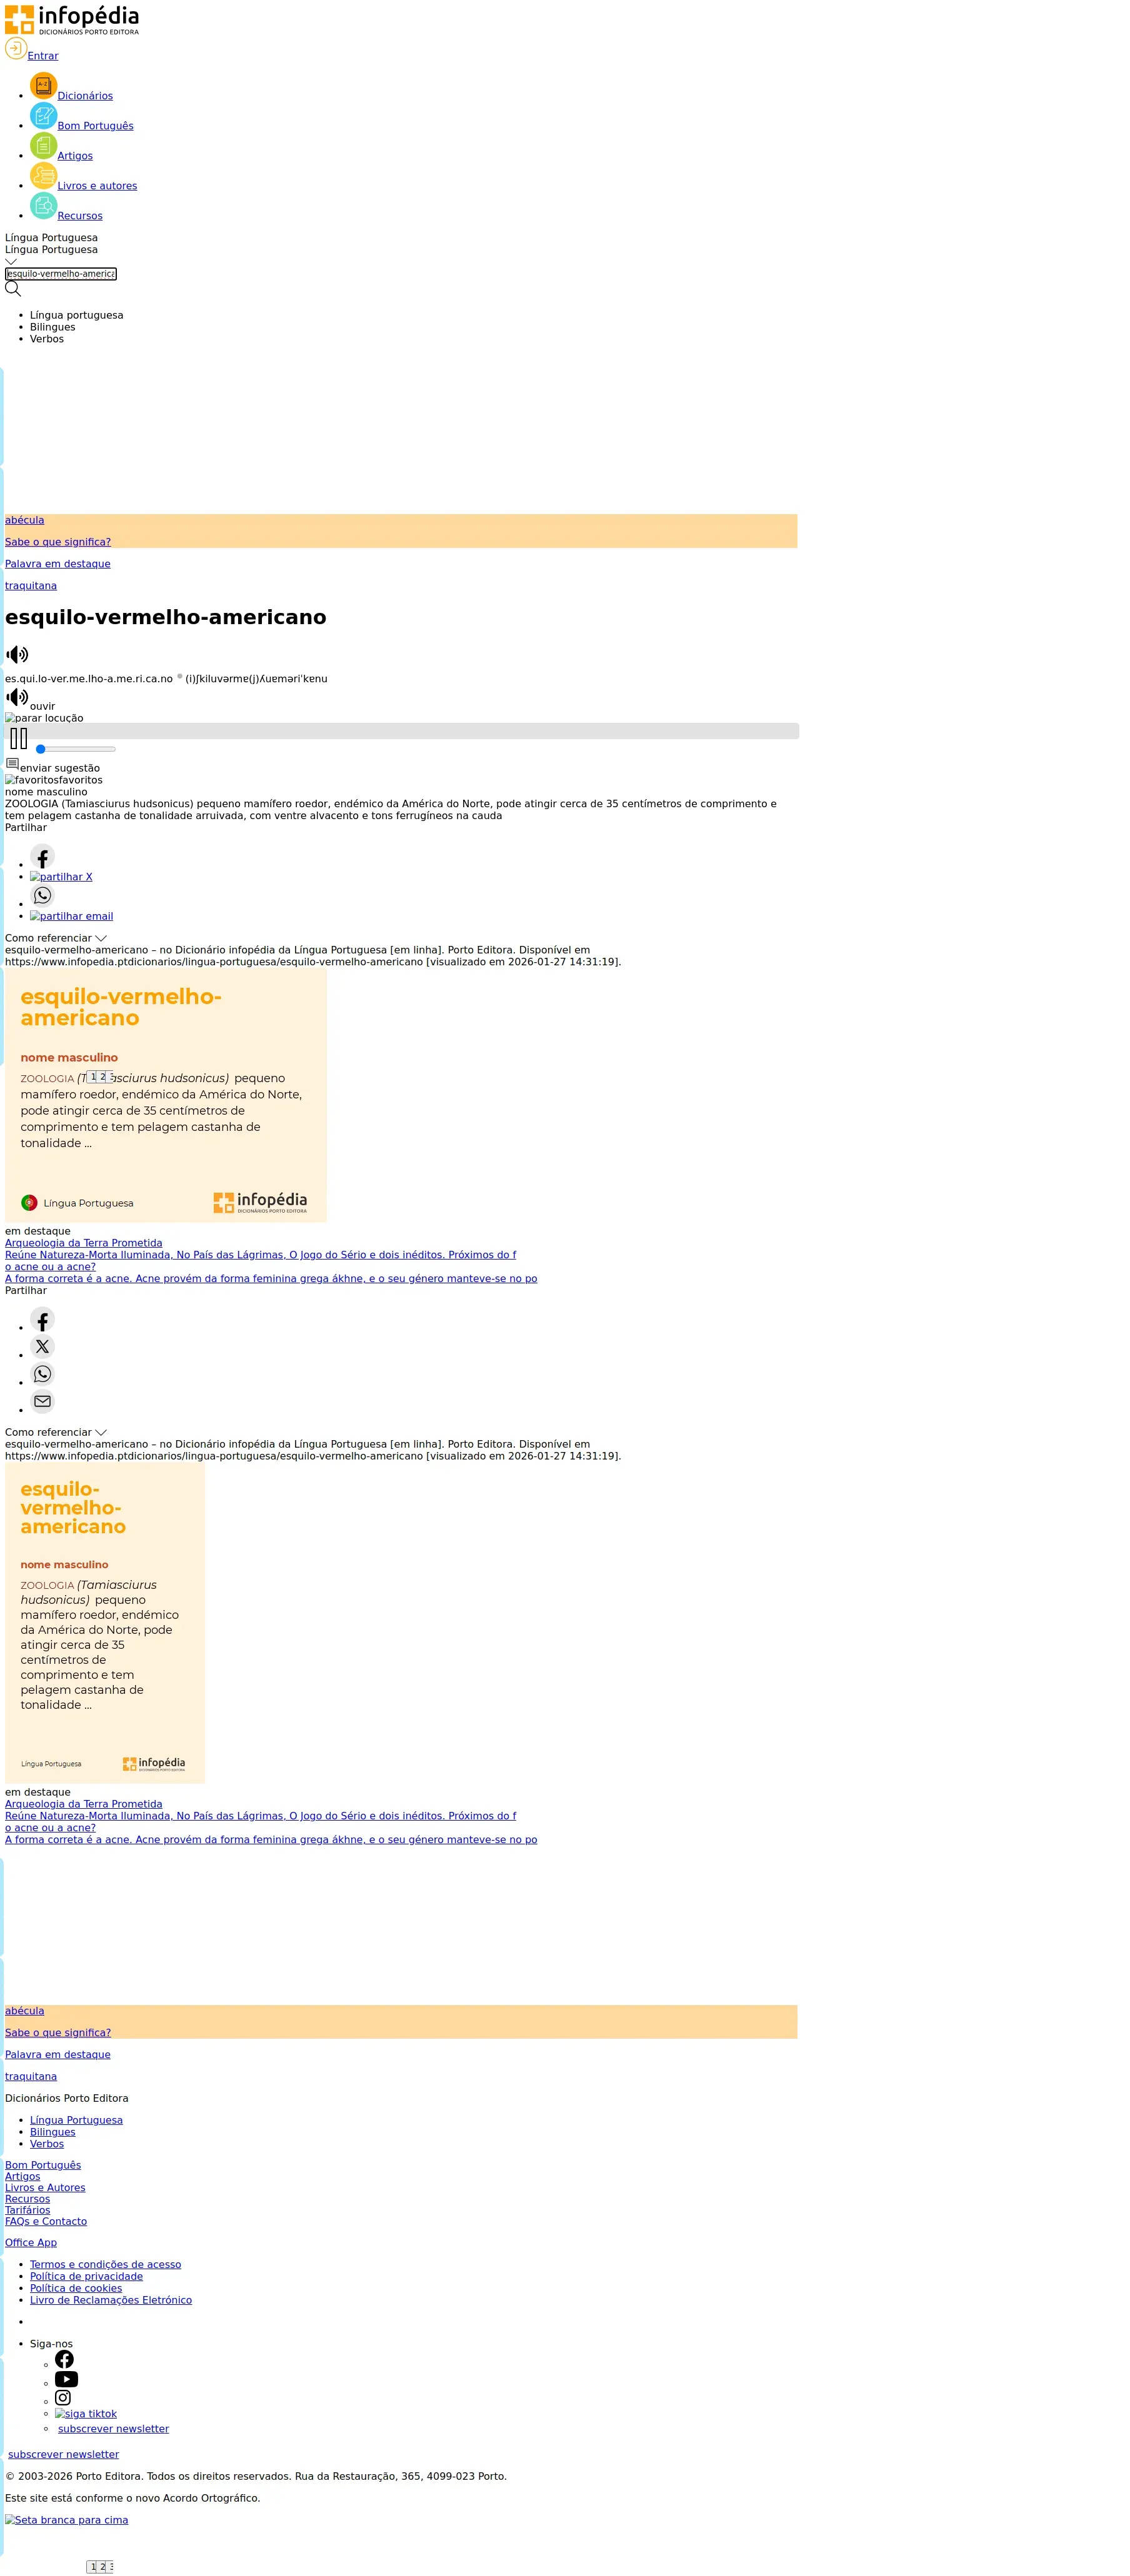Expand Como referenciar below the envelope share icon
The width and height of the screenshot is (1130, 2576).
[56, 1432]
